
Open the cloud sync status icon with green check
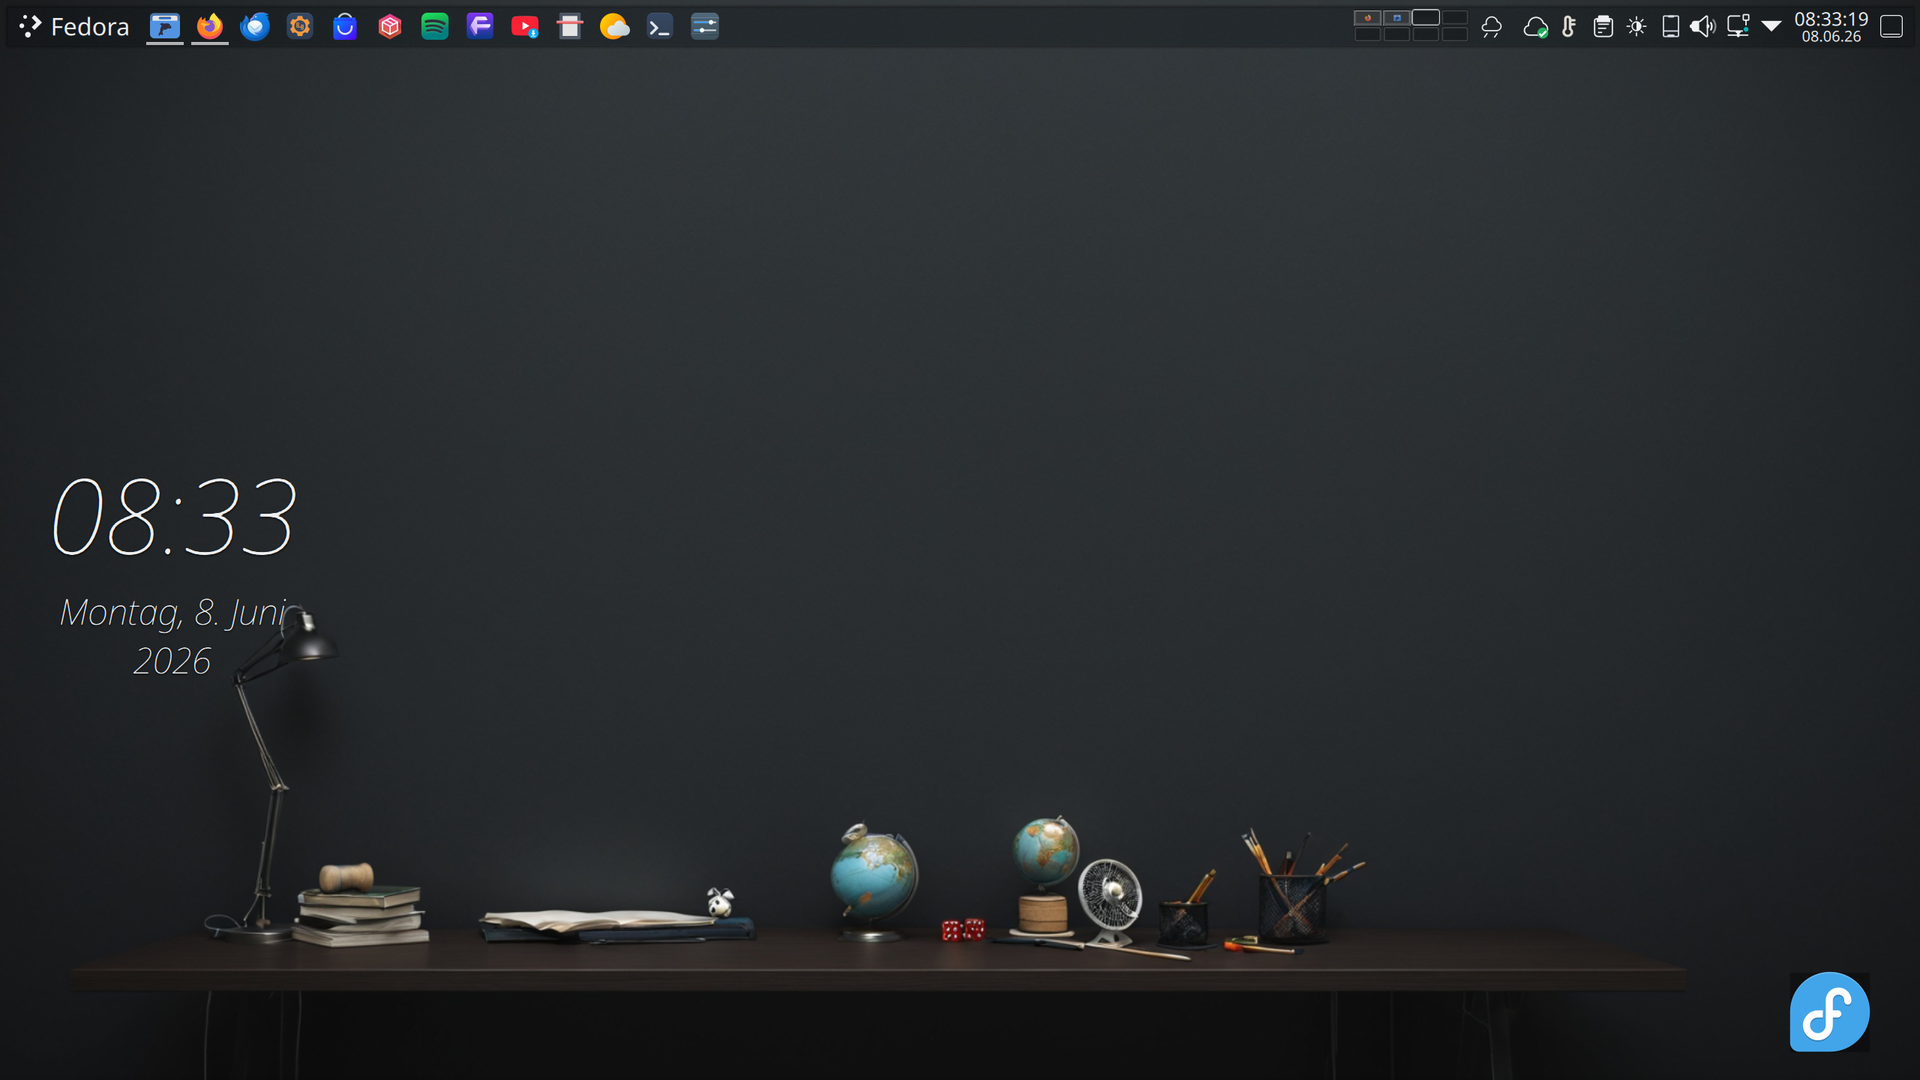1535,27
